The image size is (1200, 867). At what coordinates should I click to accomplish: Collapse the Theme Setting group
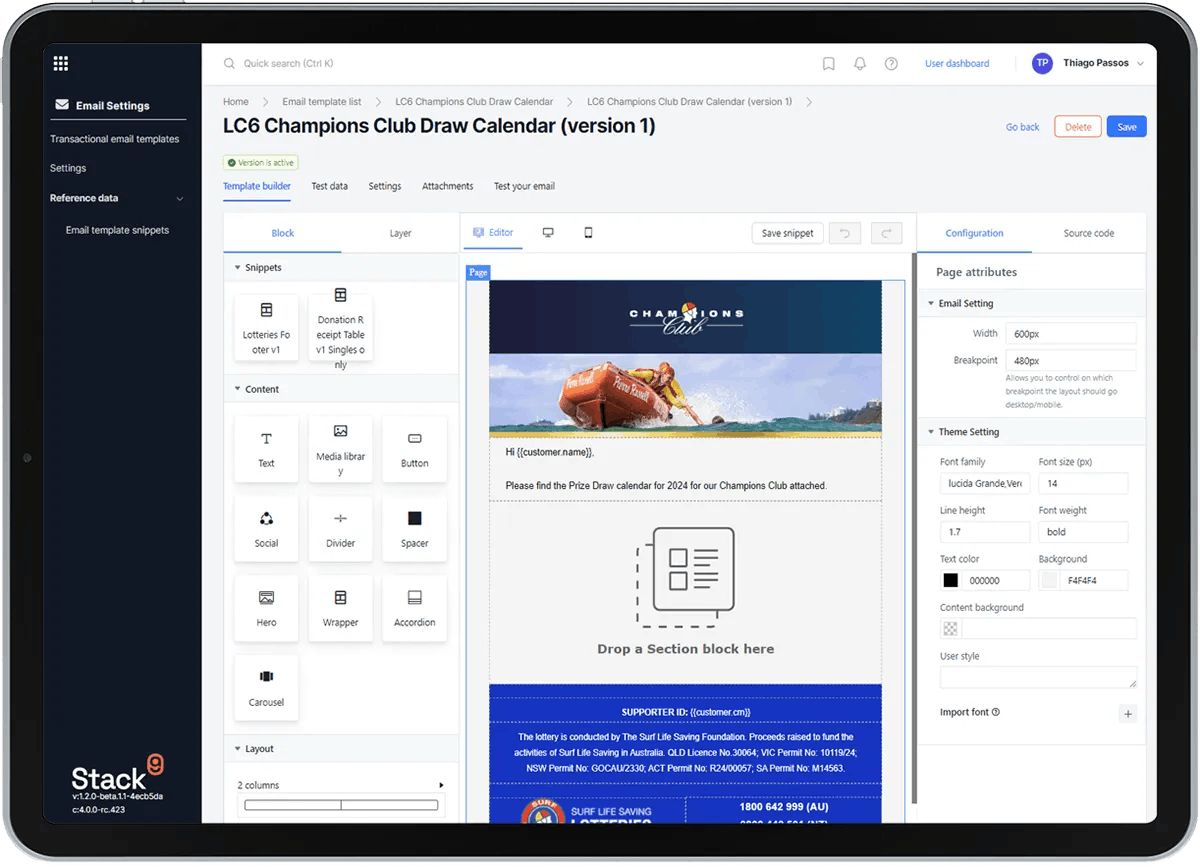pyautogui.click(x=930, y=432)
